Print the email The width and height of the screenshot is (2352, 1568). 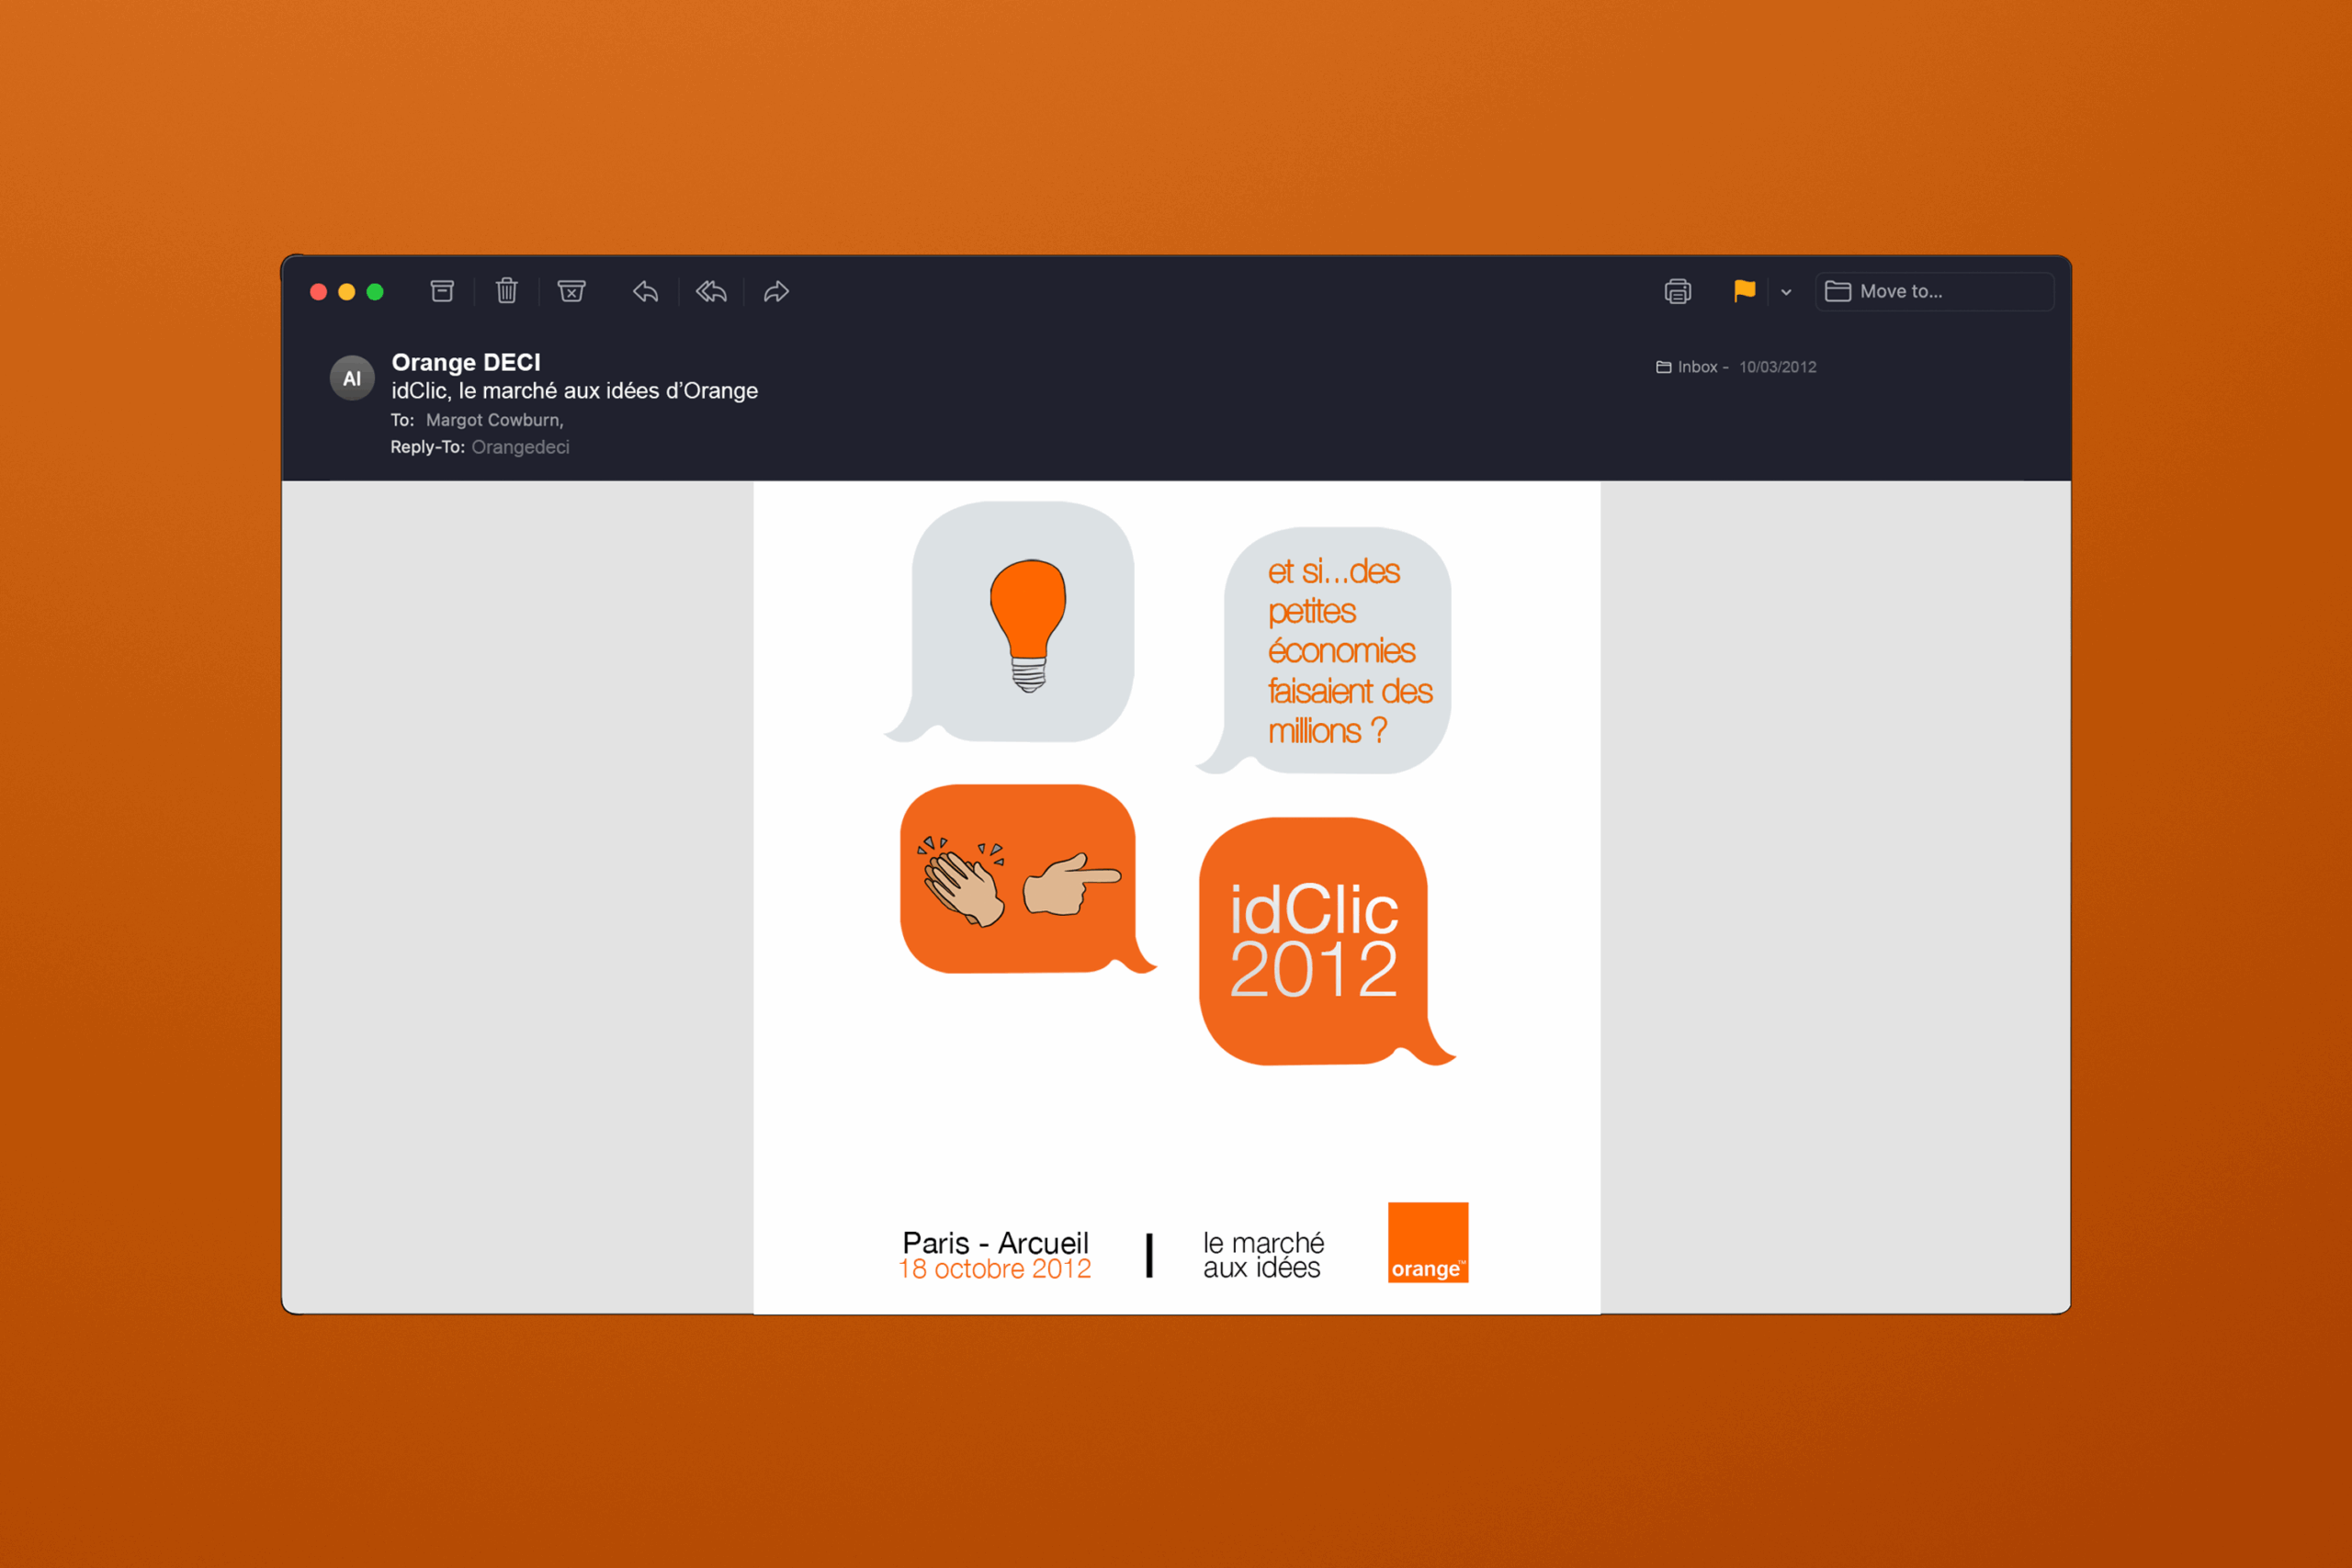[x=1677, y=291]
